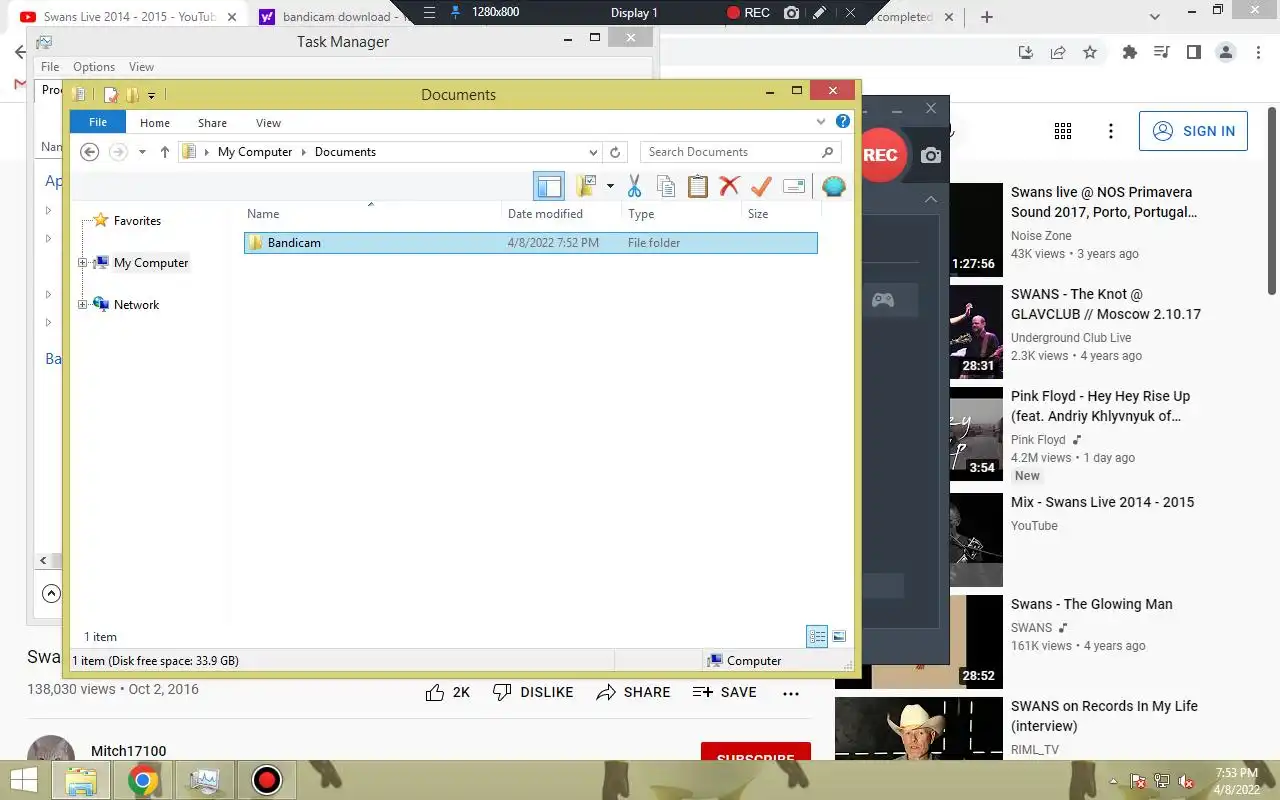Click Bandicam screenshot camera icon

pyautogui.click(x=931, y=155)
